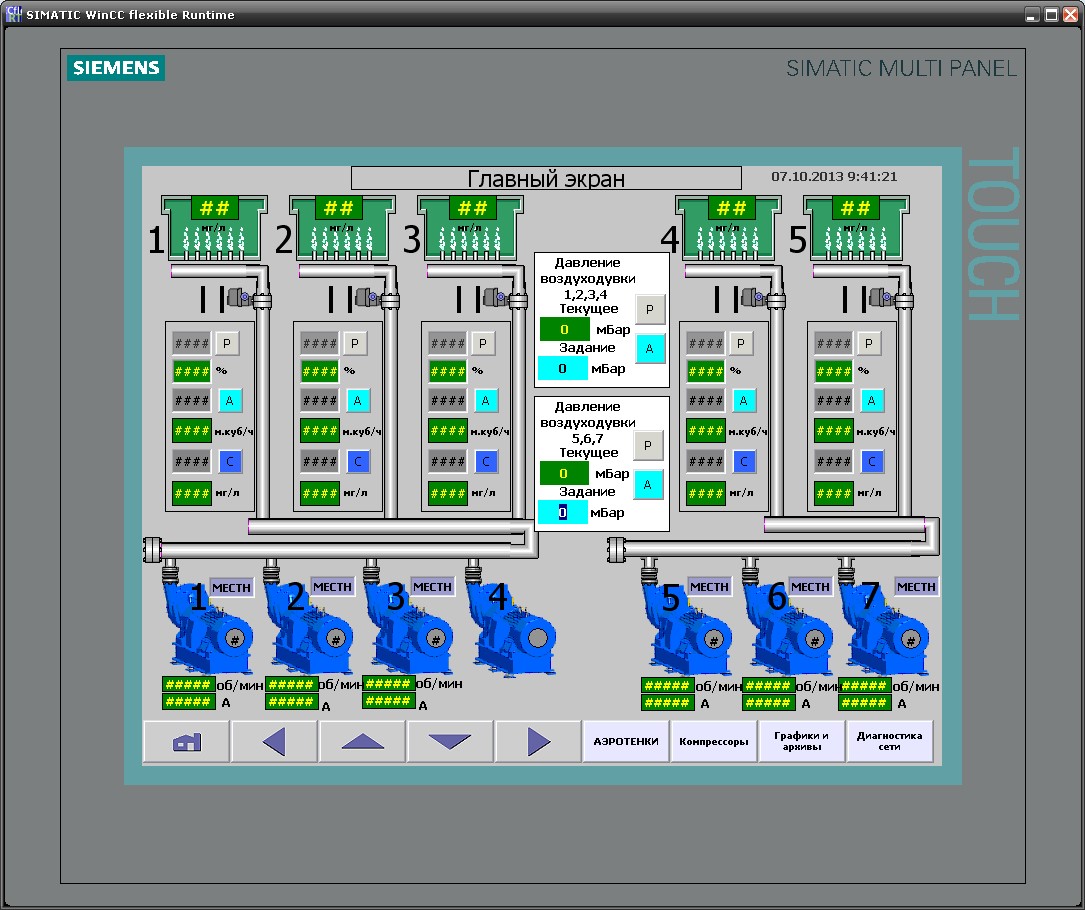Switch tank 5 to P mode
Image resolution: width=1085 pixels, height=910 pixels.
point(869,343)
